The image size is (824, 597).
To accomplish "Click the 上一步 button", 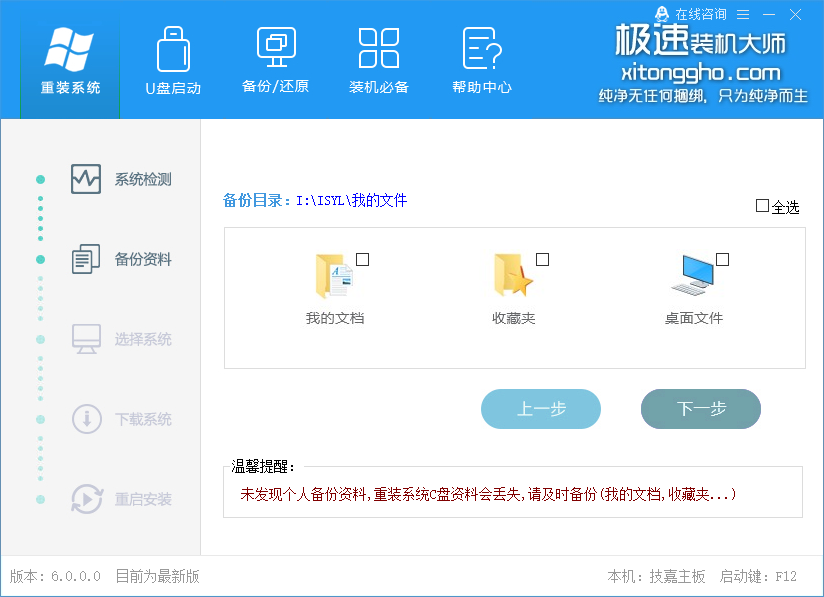I will pos(541,409).
